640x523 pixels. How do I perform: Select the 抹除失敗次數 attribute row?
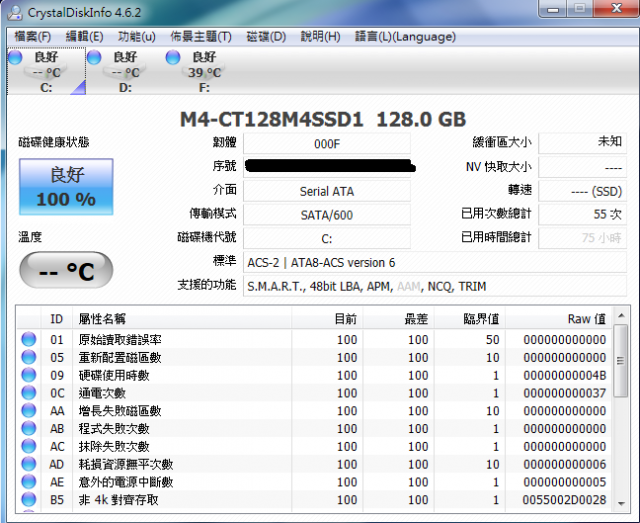(x=314, y=446)
